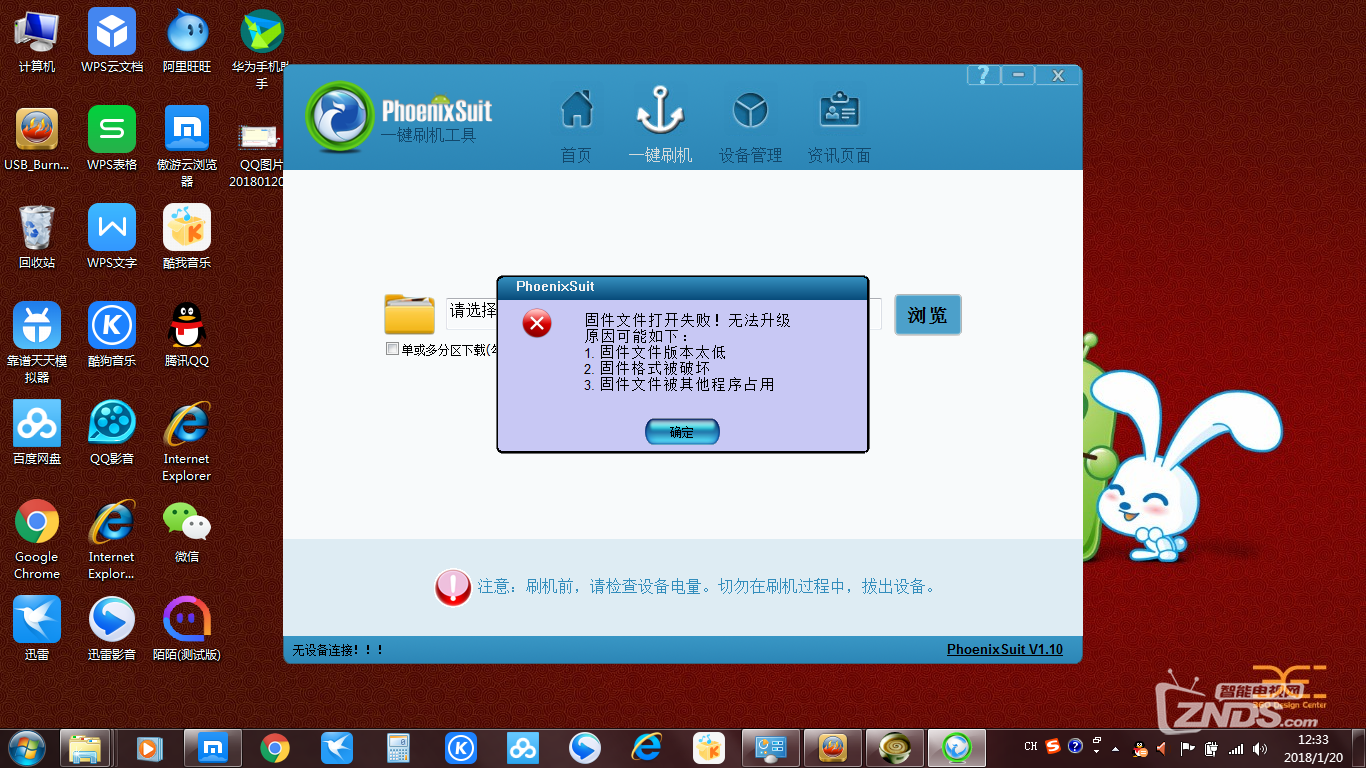Image resolution: width=1366 pixels, height=768 pixels.
Task: Open the 回收站 recycle bin
Action: tap(37, 237)
